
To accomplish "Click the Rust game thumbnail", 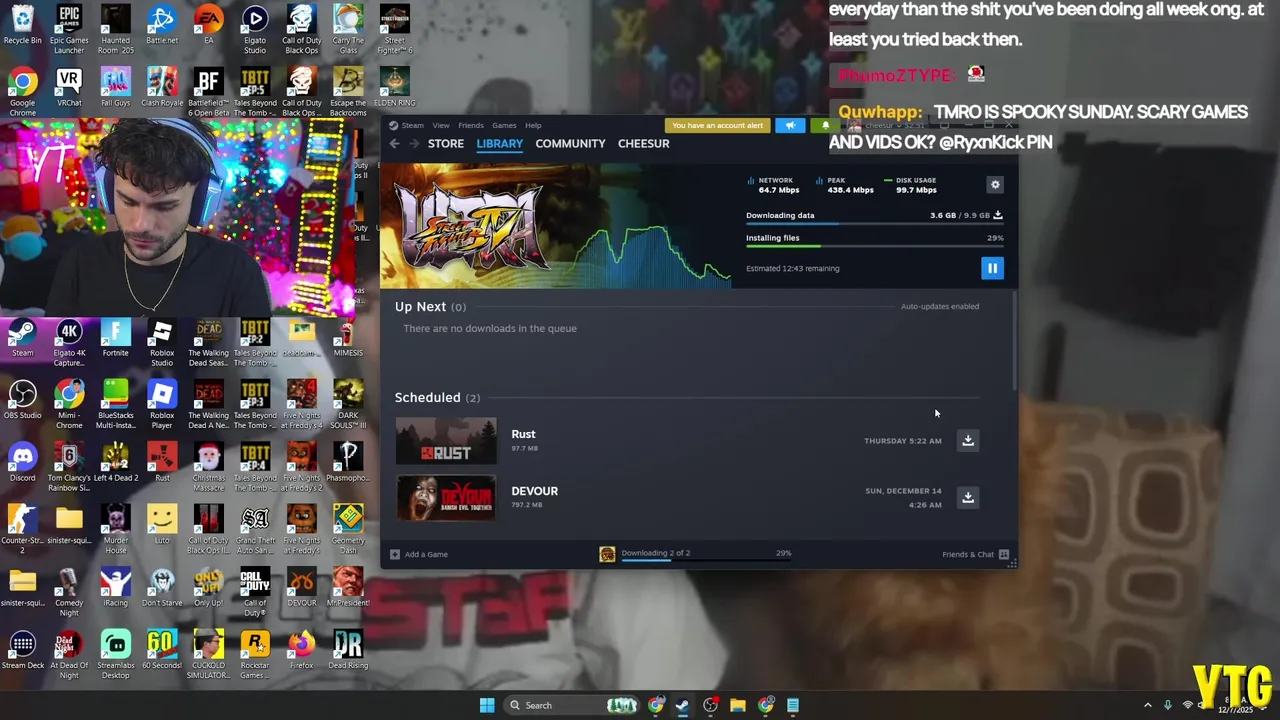I will coord(446,441).
